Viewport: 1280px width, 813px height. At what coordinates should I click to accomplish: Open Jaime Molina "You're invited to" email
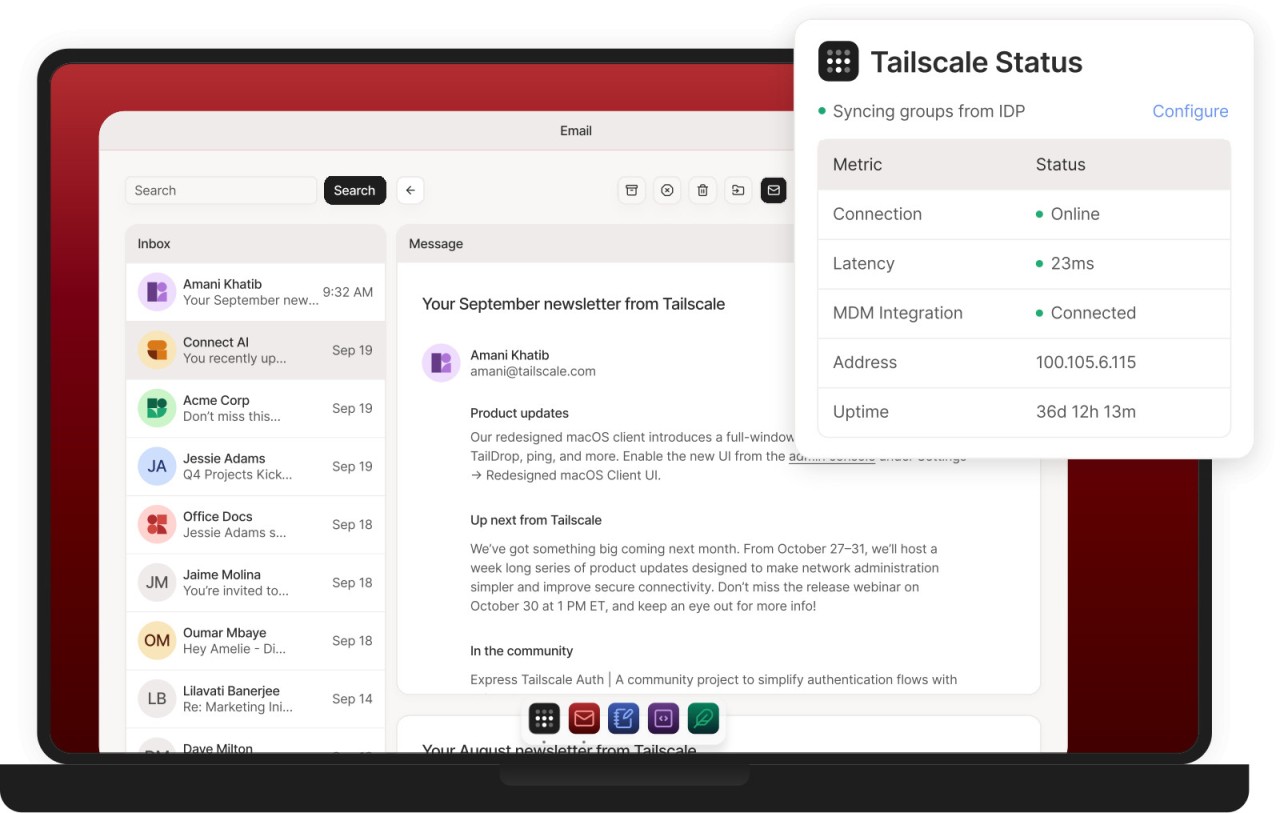click(256, 582)
